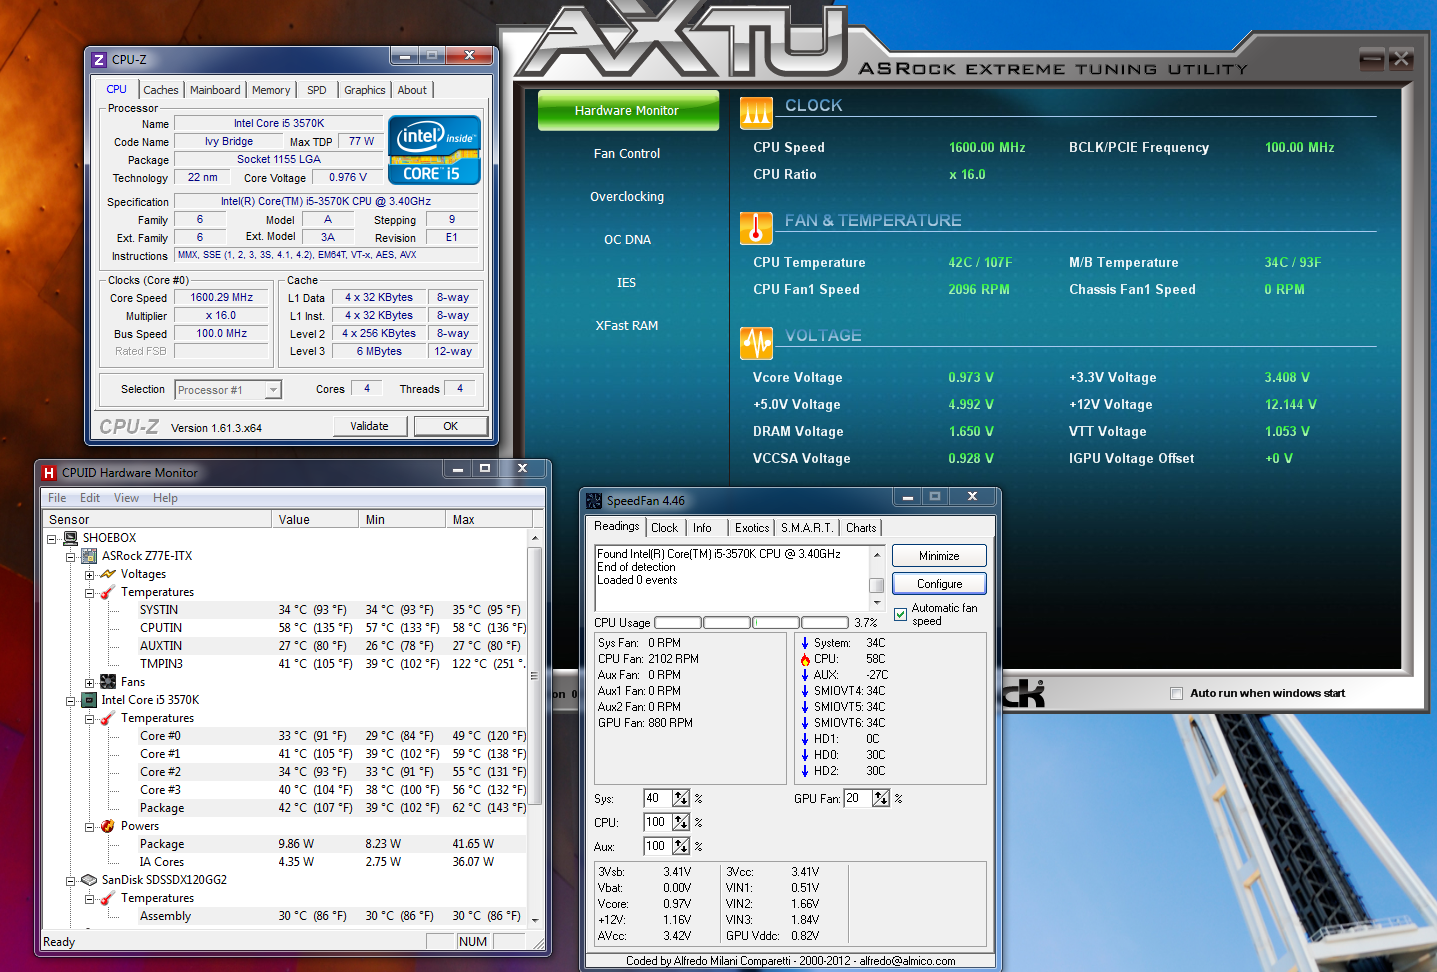Open the Graphics tab in CPU-Z
The height and width of the screenshot is (972, 1437).
pyautogui.click(x=365, y=90)
